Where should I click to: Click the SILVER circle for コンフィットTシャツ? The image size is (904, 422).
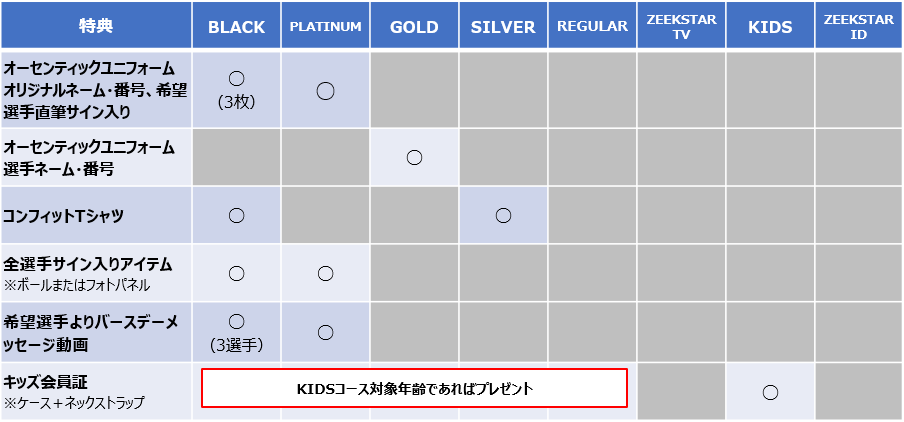click(x=503, y=216)
